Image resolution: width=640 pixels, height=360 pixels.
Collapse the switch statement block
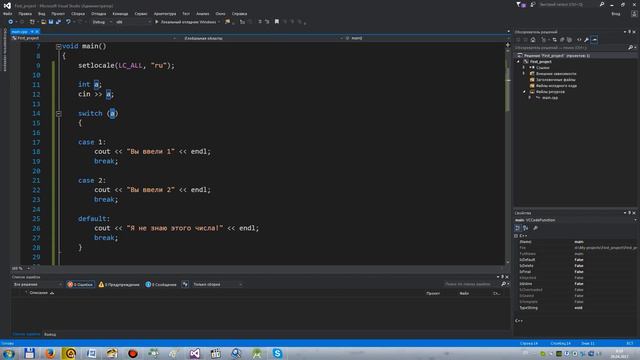point(58,114)
